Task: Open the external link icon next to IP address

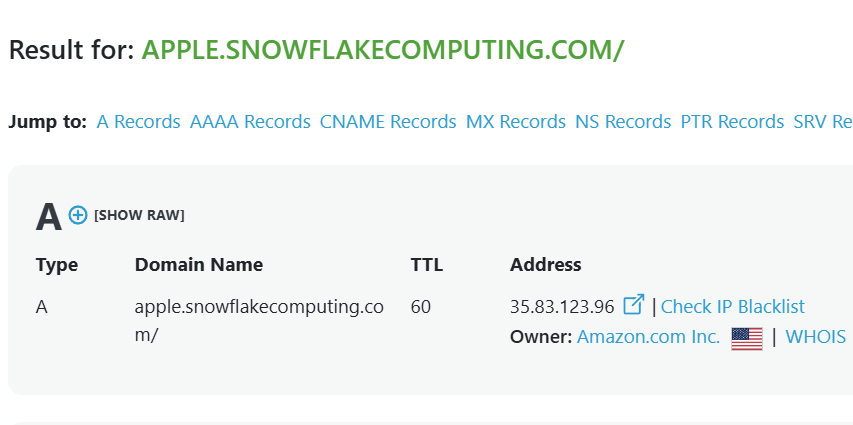Action: click(x=633, y=305)
